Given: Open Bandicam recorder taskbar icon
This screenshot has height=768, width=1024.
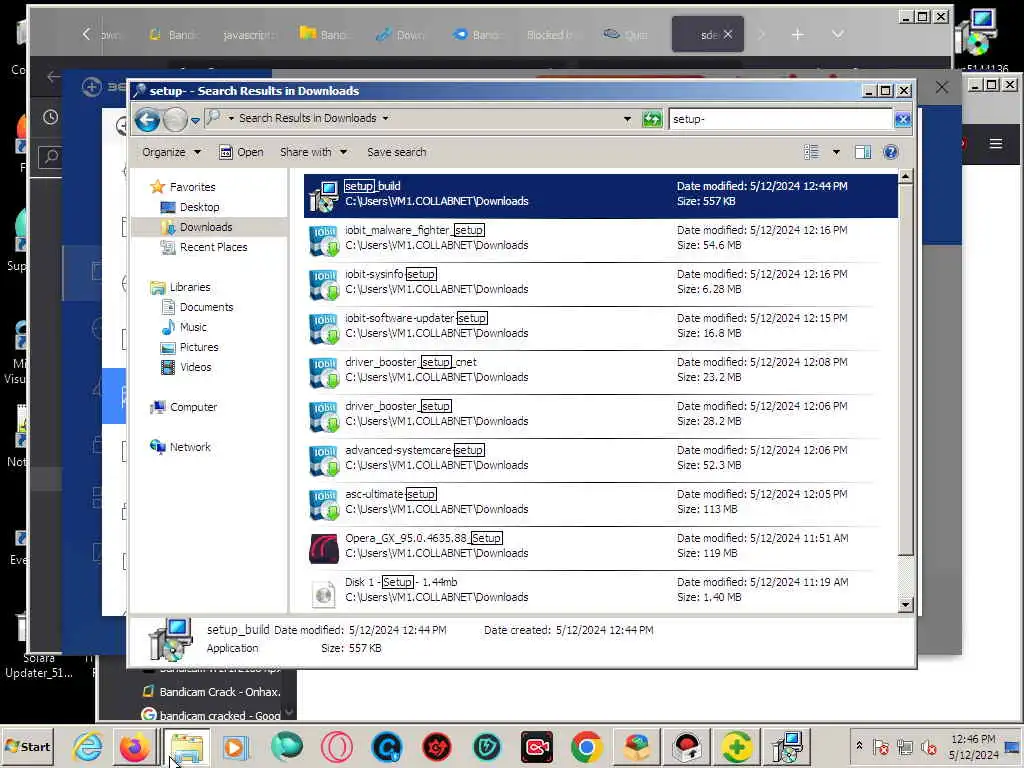Looking at the screenshot, I should 537,746.
